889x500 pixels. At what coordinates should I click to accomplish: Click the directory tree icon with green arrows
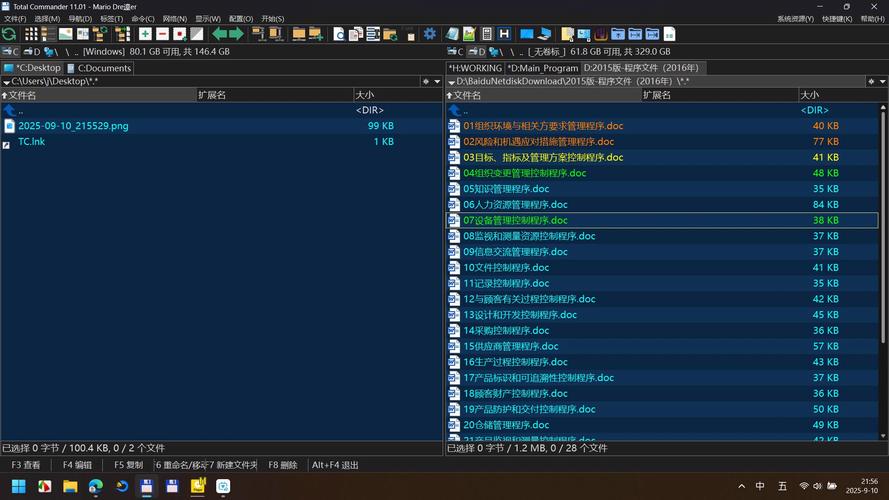click(100, 34)
